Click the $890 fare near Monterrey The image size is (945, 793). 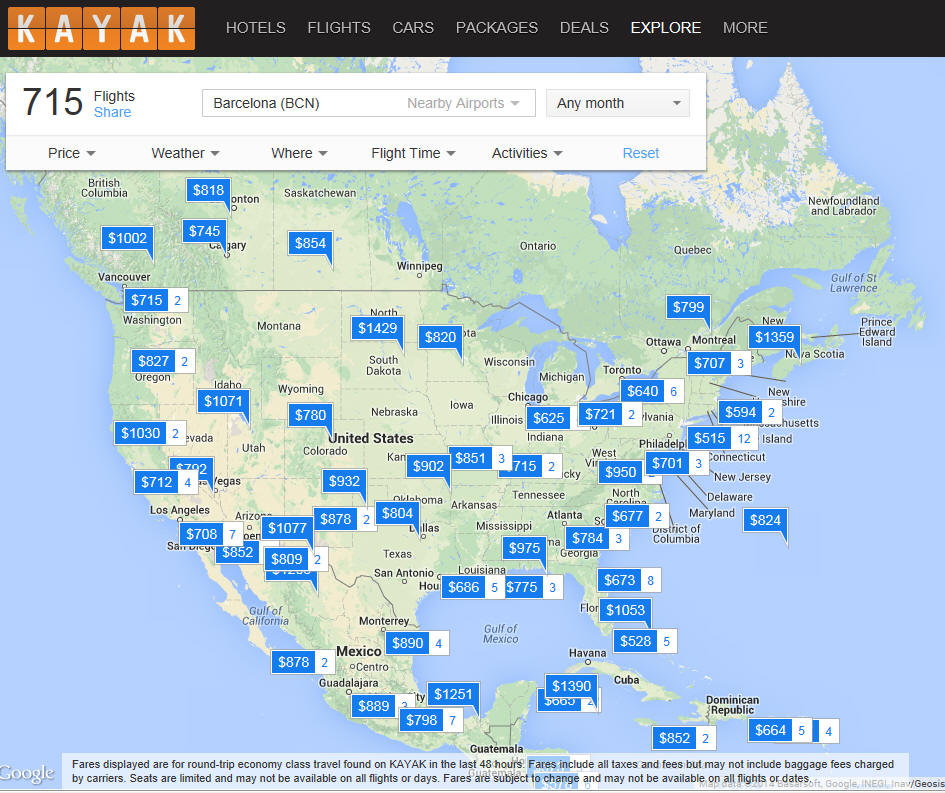[x=417, y=643]
